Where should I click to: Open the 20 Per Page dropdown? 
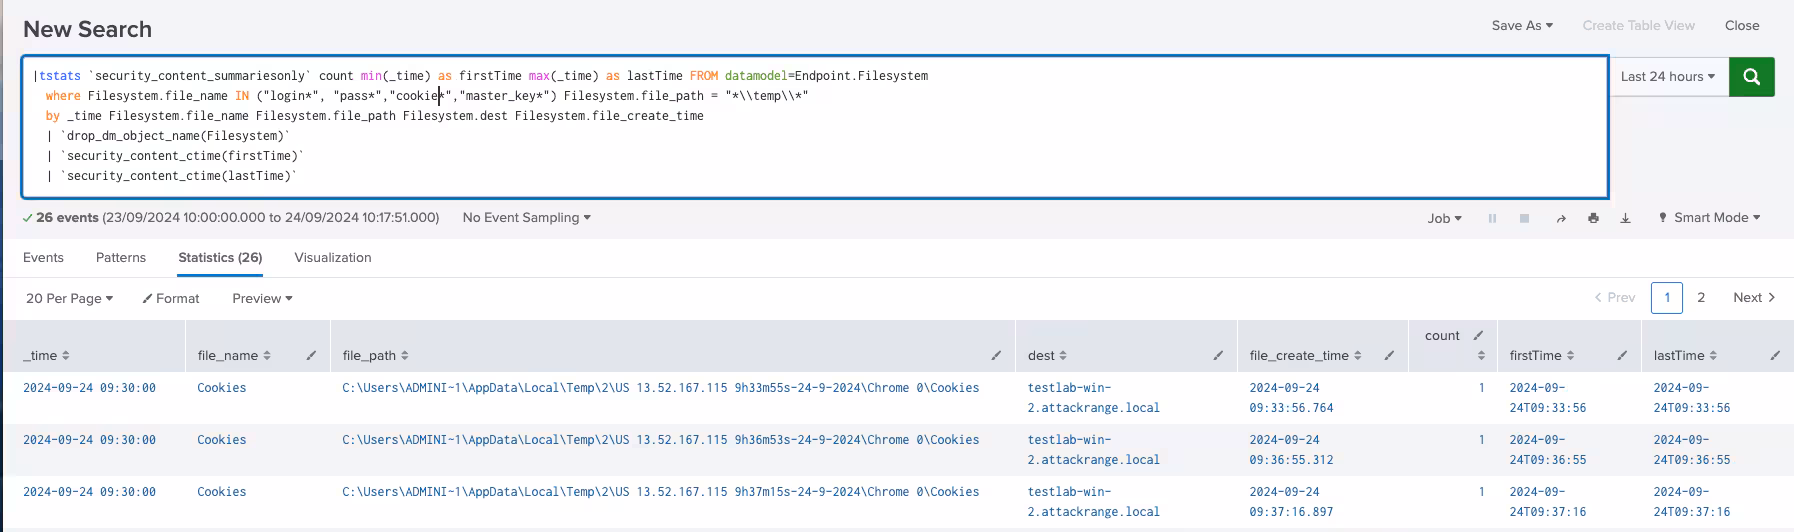[69, 298]
